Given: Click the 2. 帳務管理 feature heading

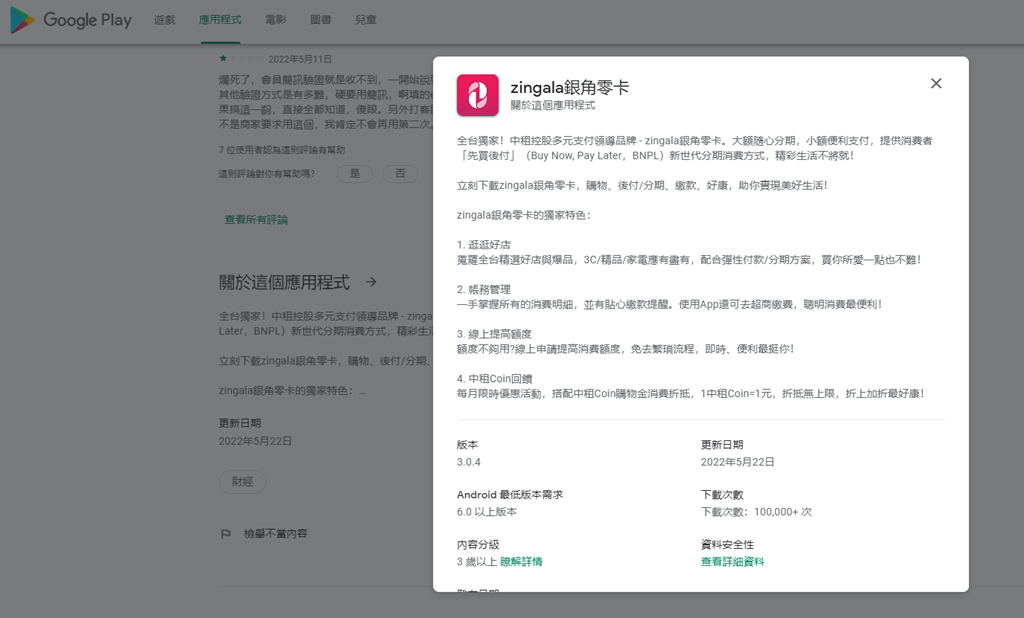Looking at the screenshot, I should [x=483, y=289].
